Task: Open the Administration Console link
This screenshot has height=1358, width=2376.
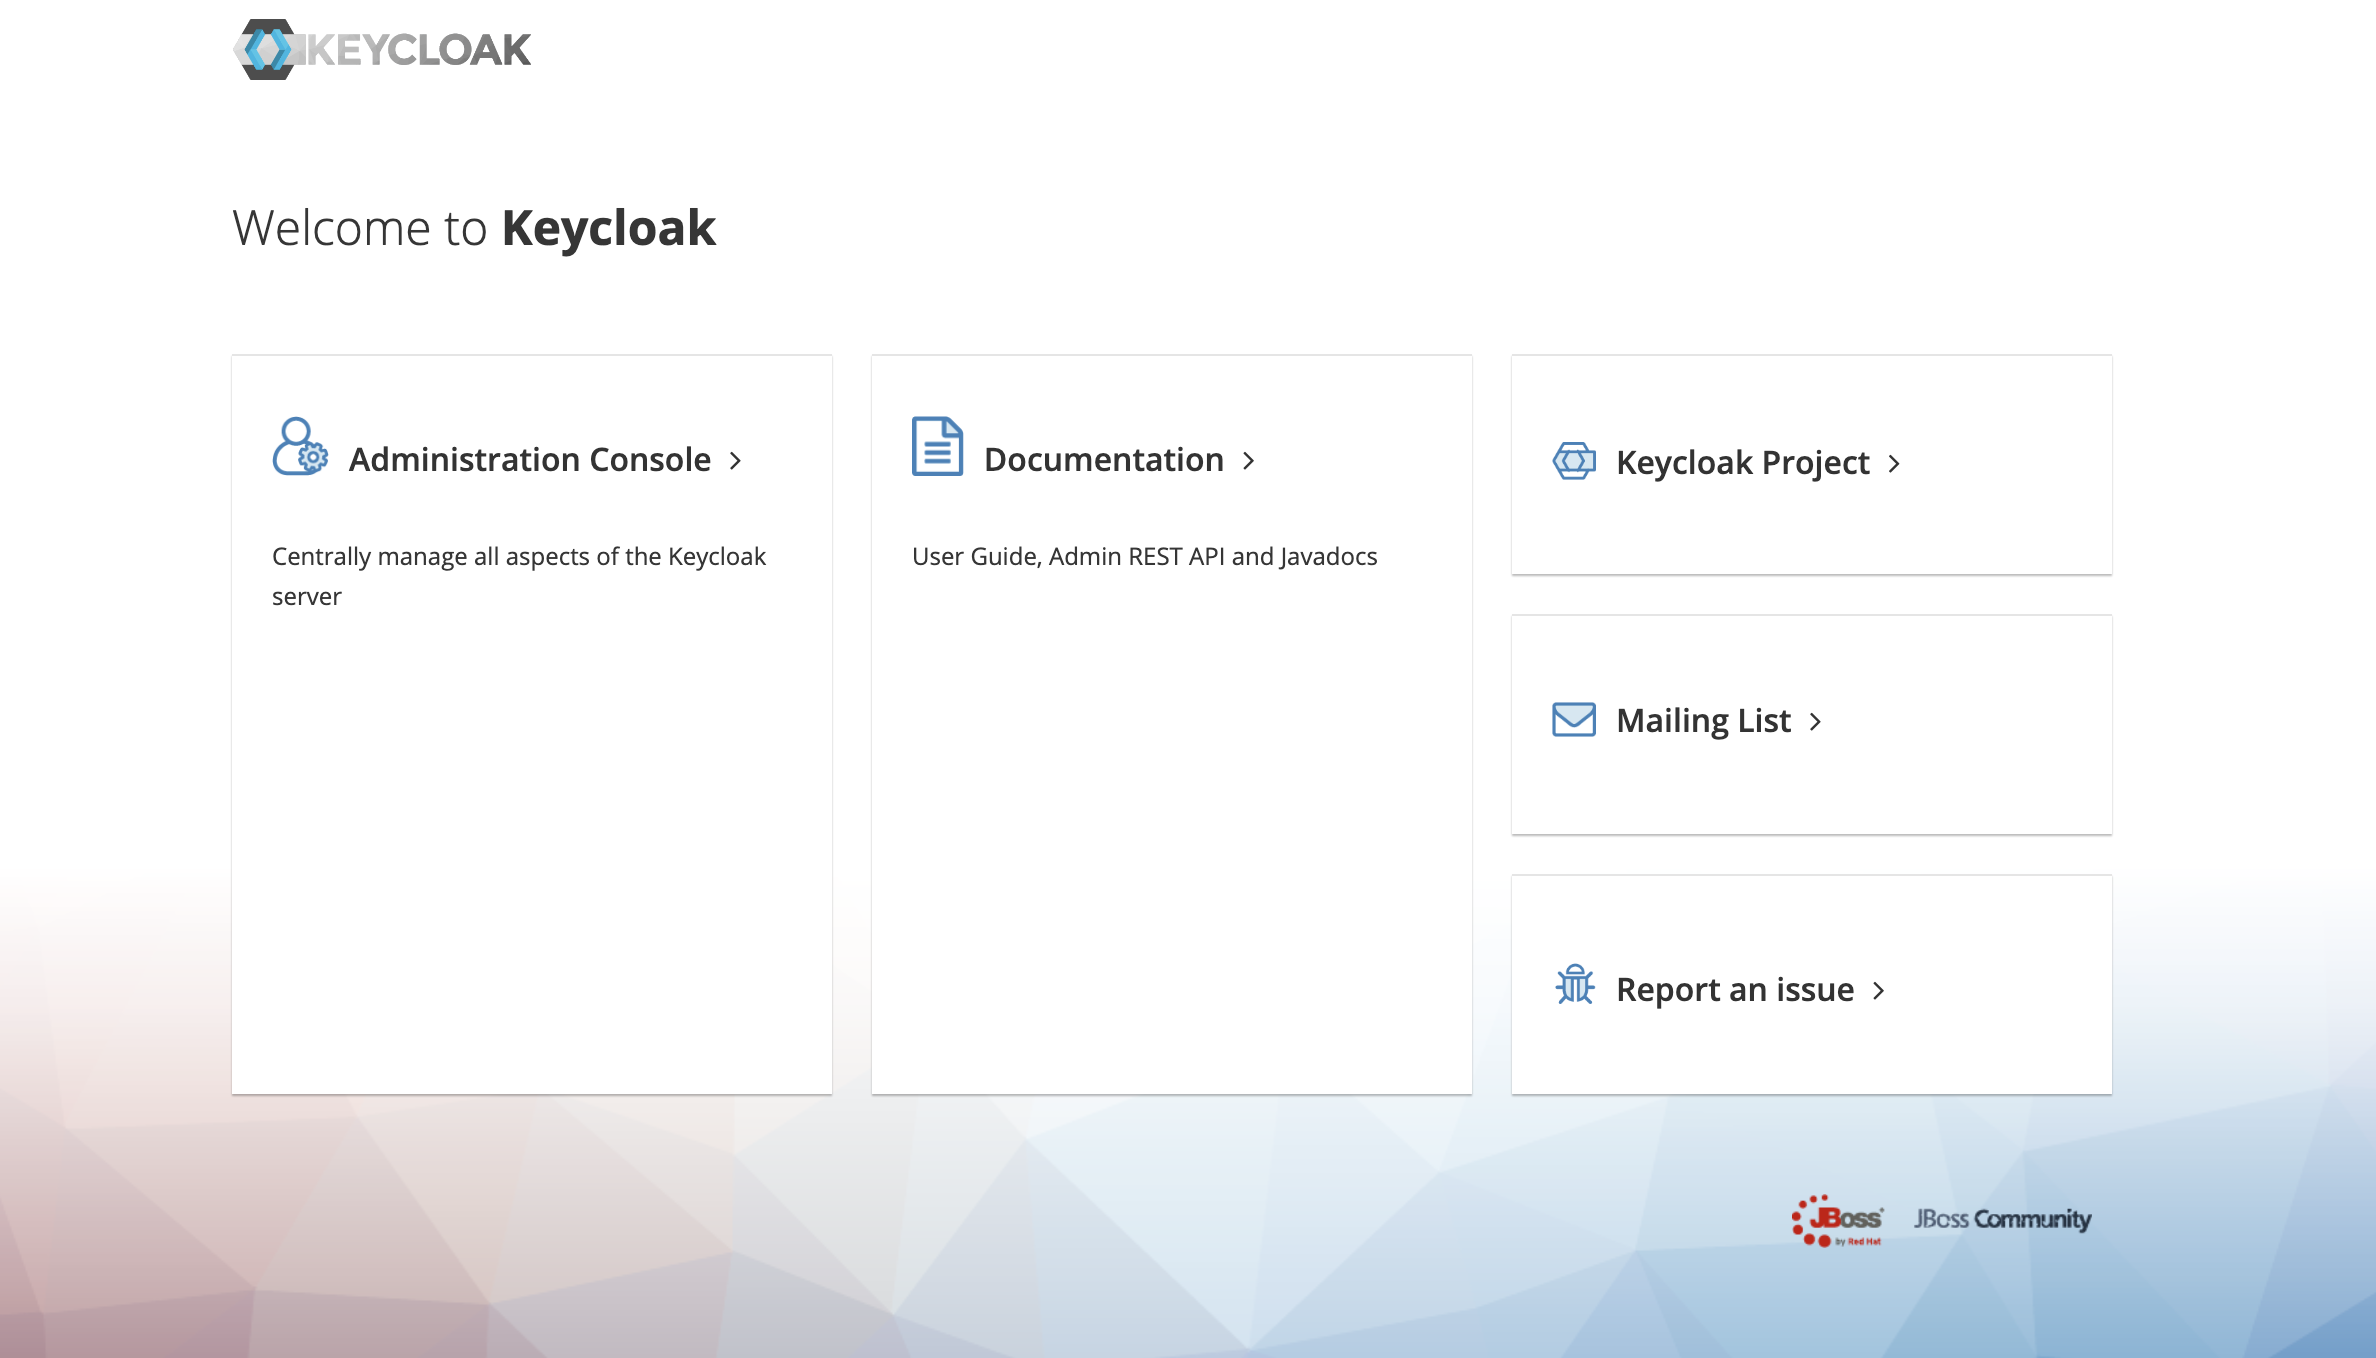Action: [x=530, y=460]
